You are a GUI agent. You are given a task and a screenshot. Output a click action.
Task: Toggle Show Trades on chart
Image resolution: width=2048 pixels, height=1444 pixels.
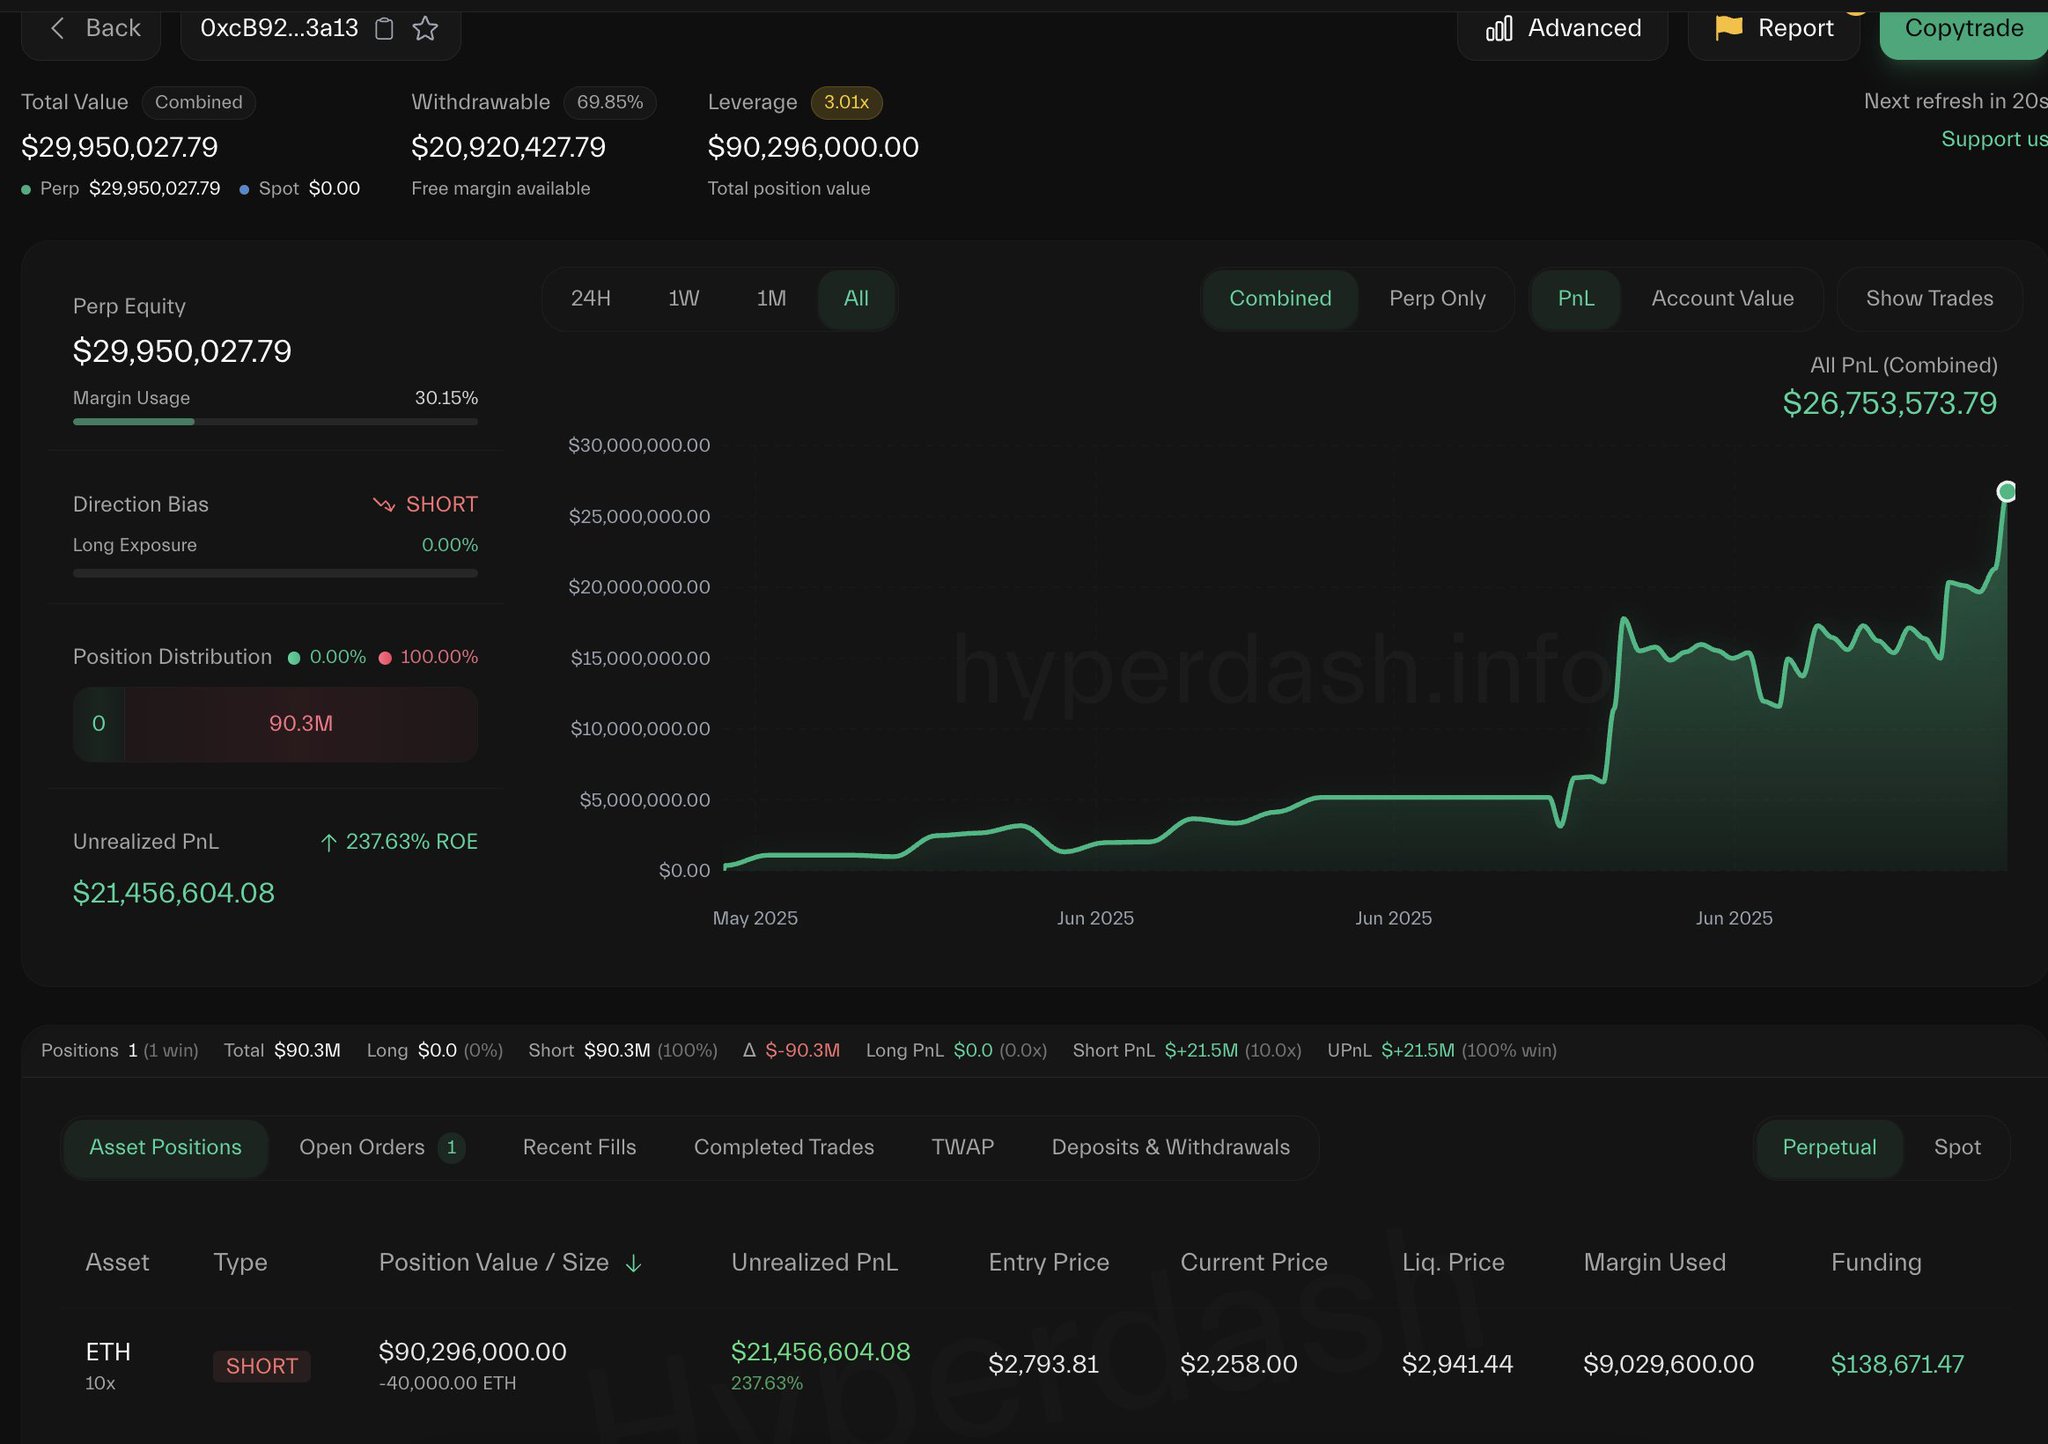coord(1929,298)
